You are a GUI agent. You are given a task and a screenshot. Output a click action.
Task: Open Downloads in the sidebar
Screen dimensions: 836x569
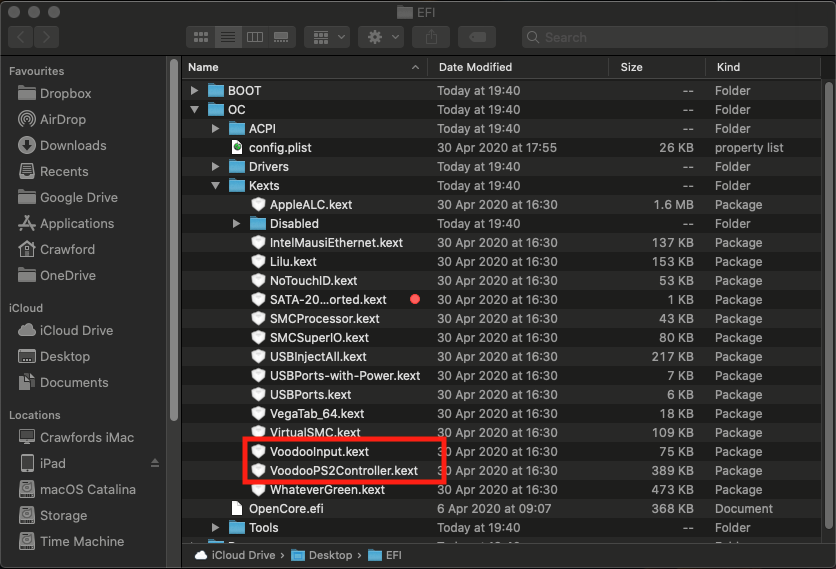(x=62, y=146)
